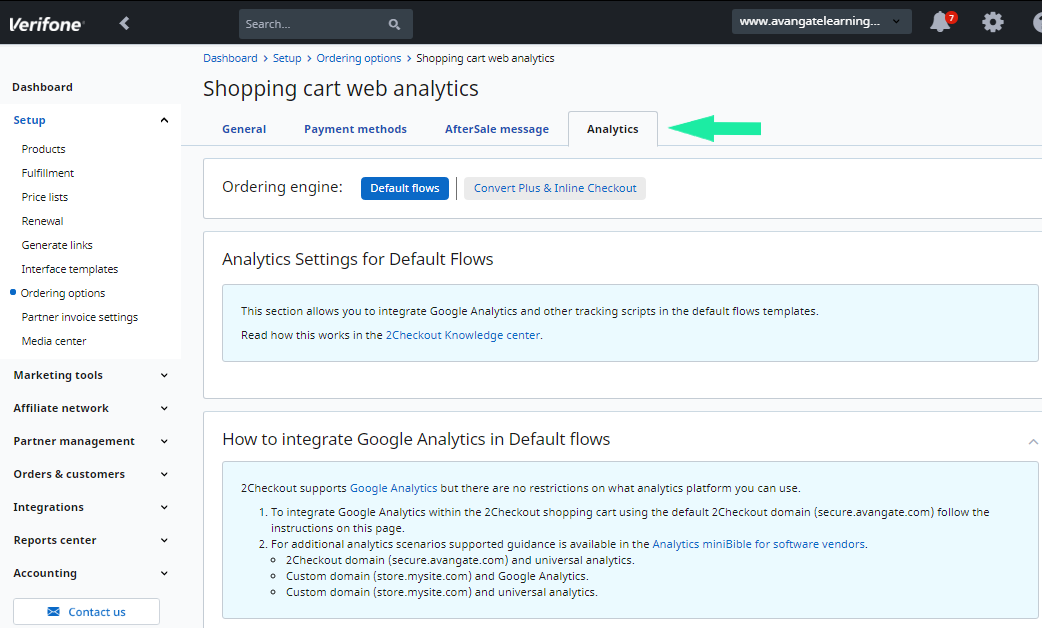Screen dimensions: 1042x628
Task: Expand Reports center section
Action: pos(164,540)
